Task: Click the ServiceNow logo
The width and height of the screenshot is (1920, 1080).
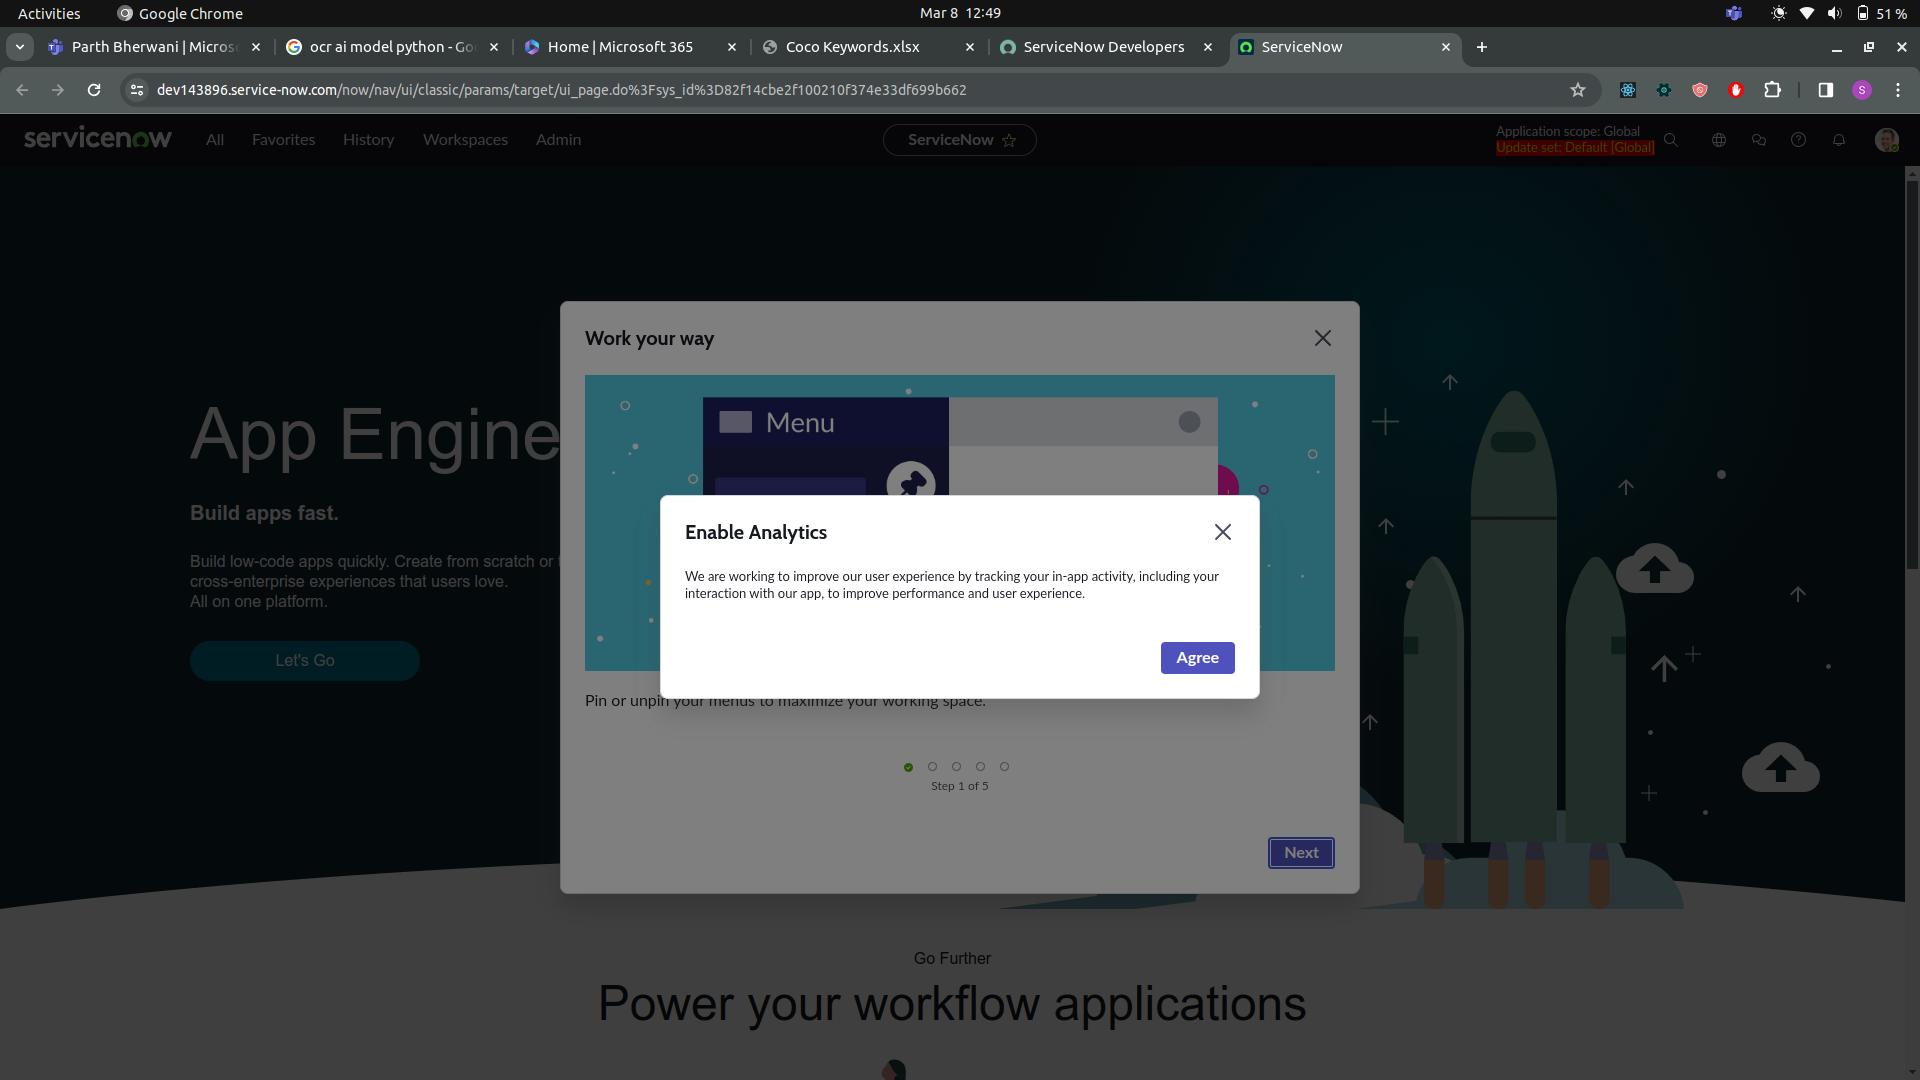Action: [x=98, y=139]
